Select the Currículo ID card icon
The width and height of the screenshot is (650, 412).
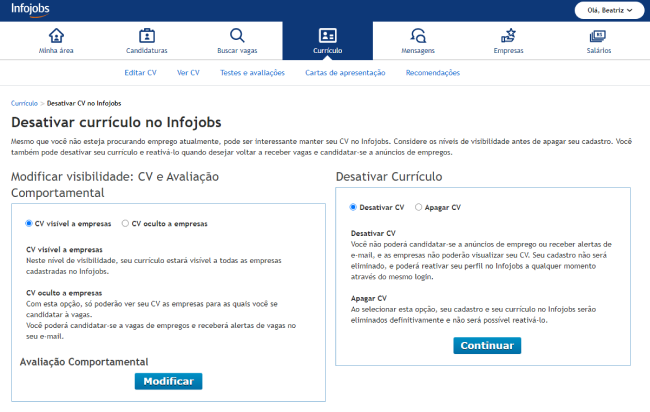(x=328, y=35)
